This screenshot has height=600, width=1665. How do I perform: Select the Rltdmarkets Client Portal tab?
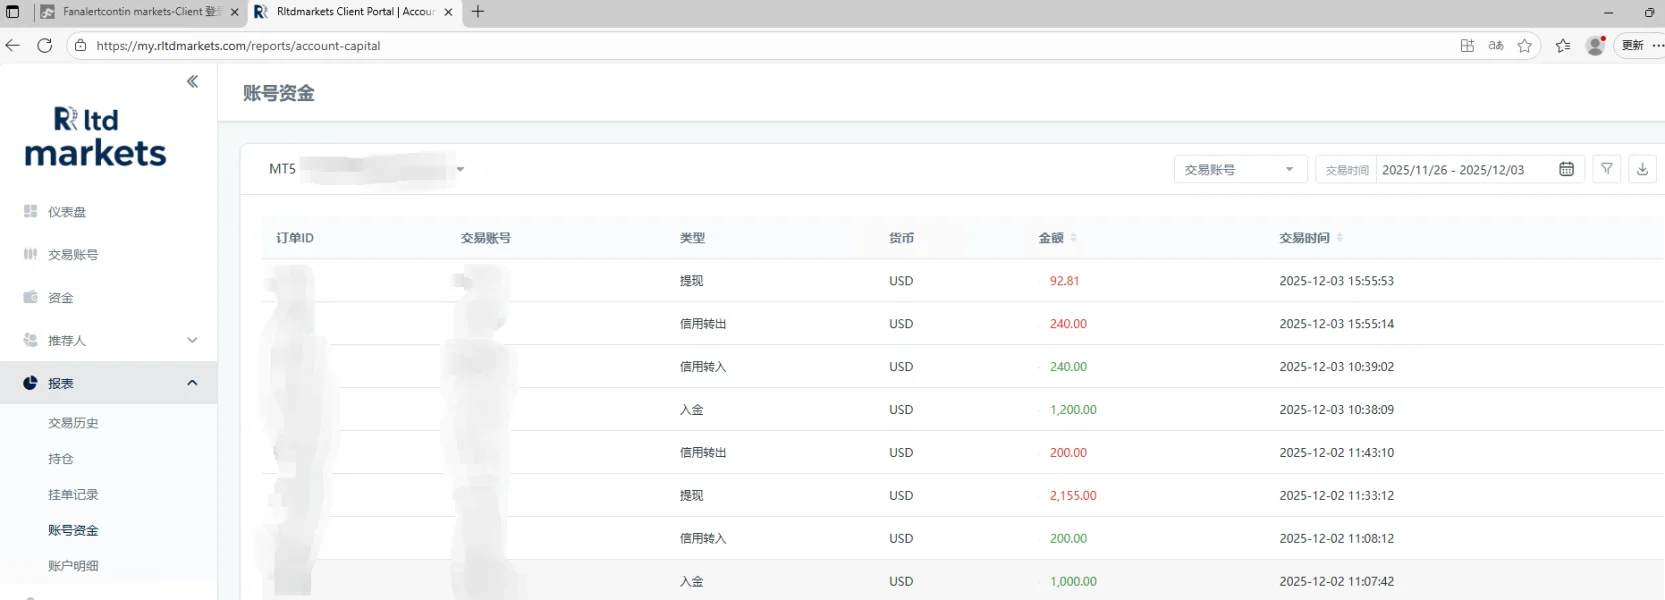353,12
